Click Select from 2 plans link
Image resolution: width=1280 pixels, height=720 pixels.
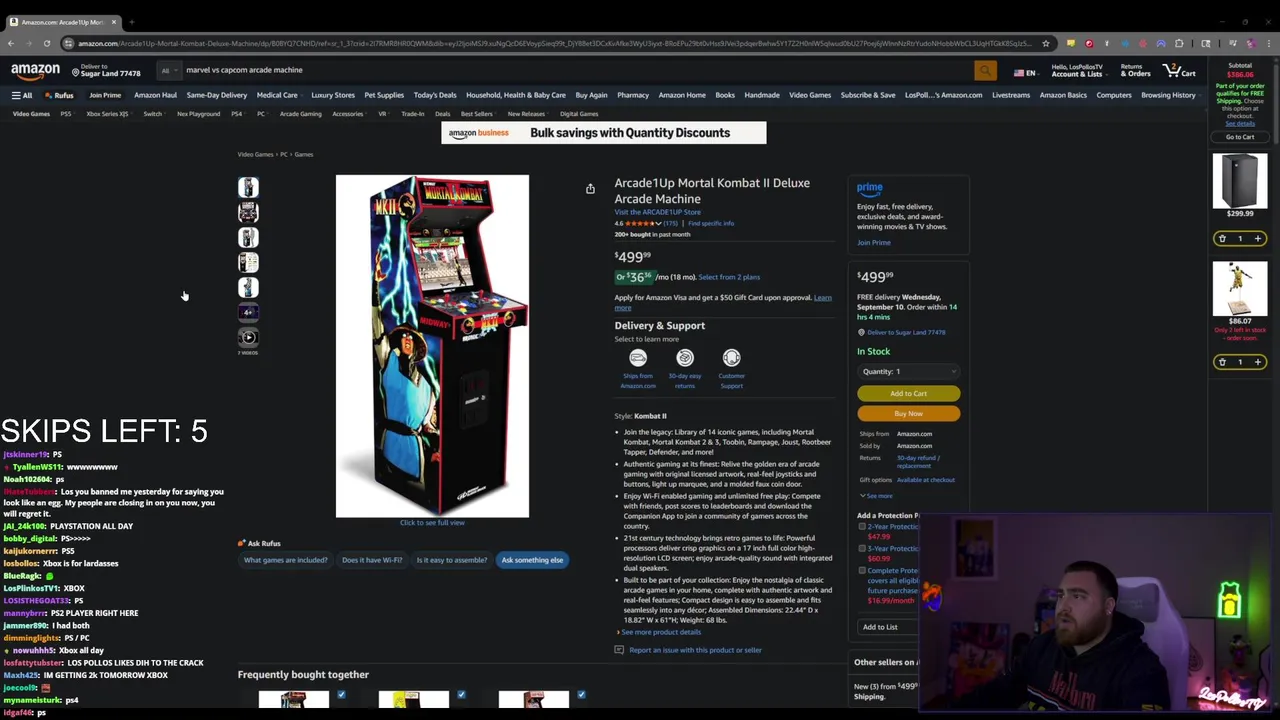click(729, 277)
